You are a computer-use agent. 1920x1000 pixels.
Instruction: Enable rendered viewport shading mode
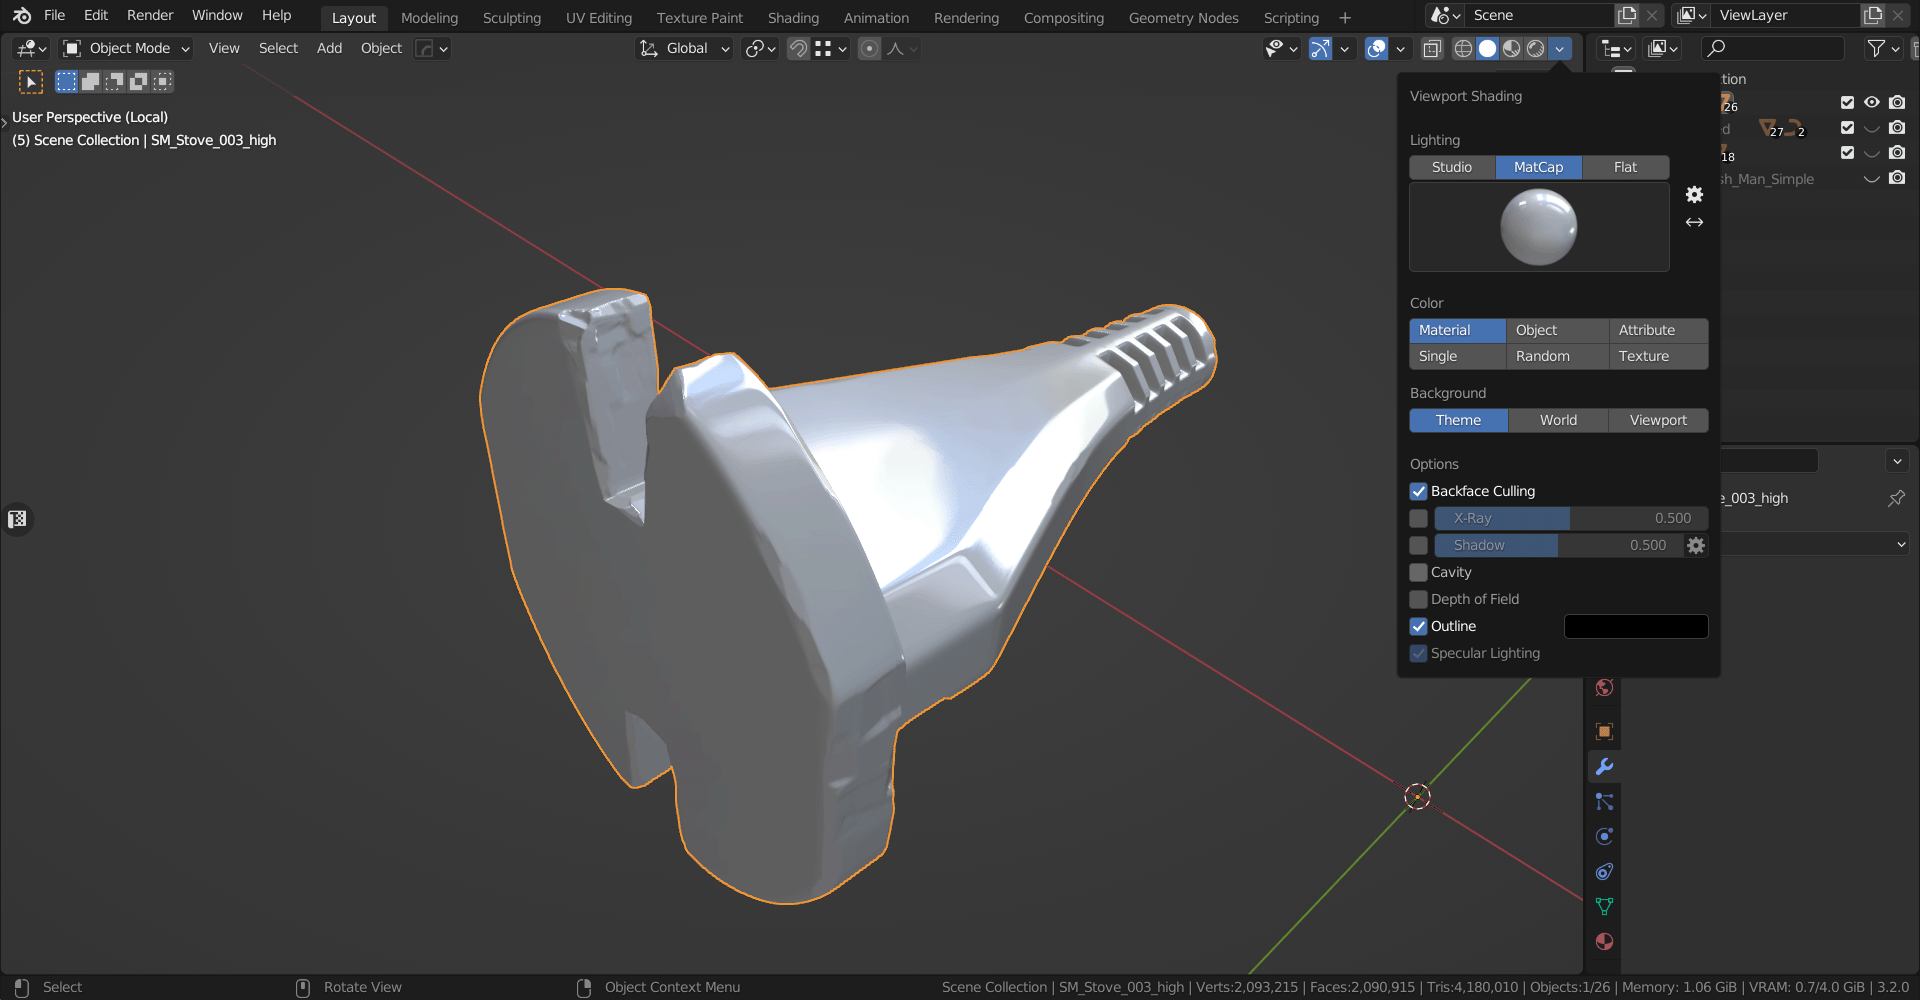1536,49
